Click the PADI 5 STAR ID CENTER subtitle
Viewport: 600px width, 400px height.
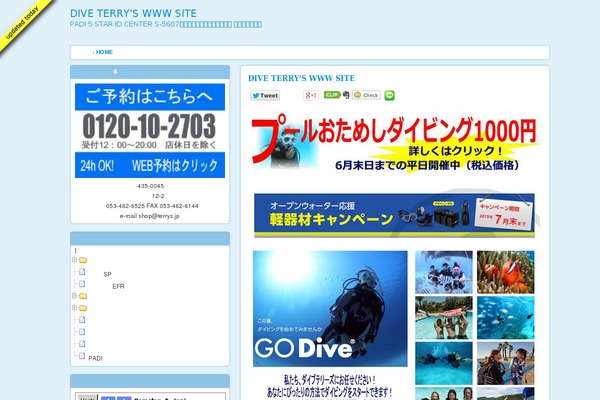[166, 24]
